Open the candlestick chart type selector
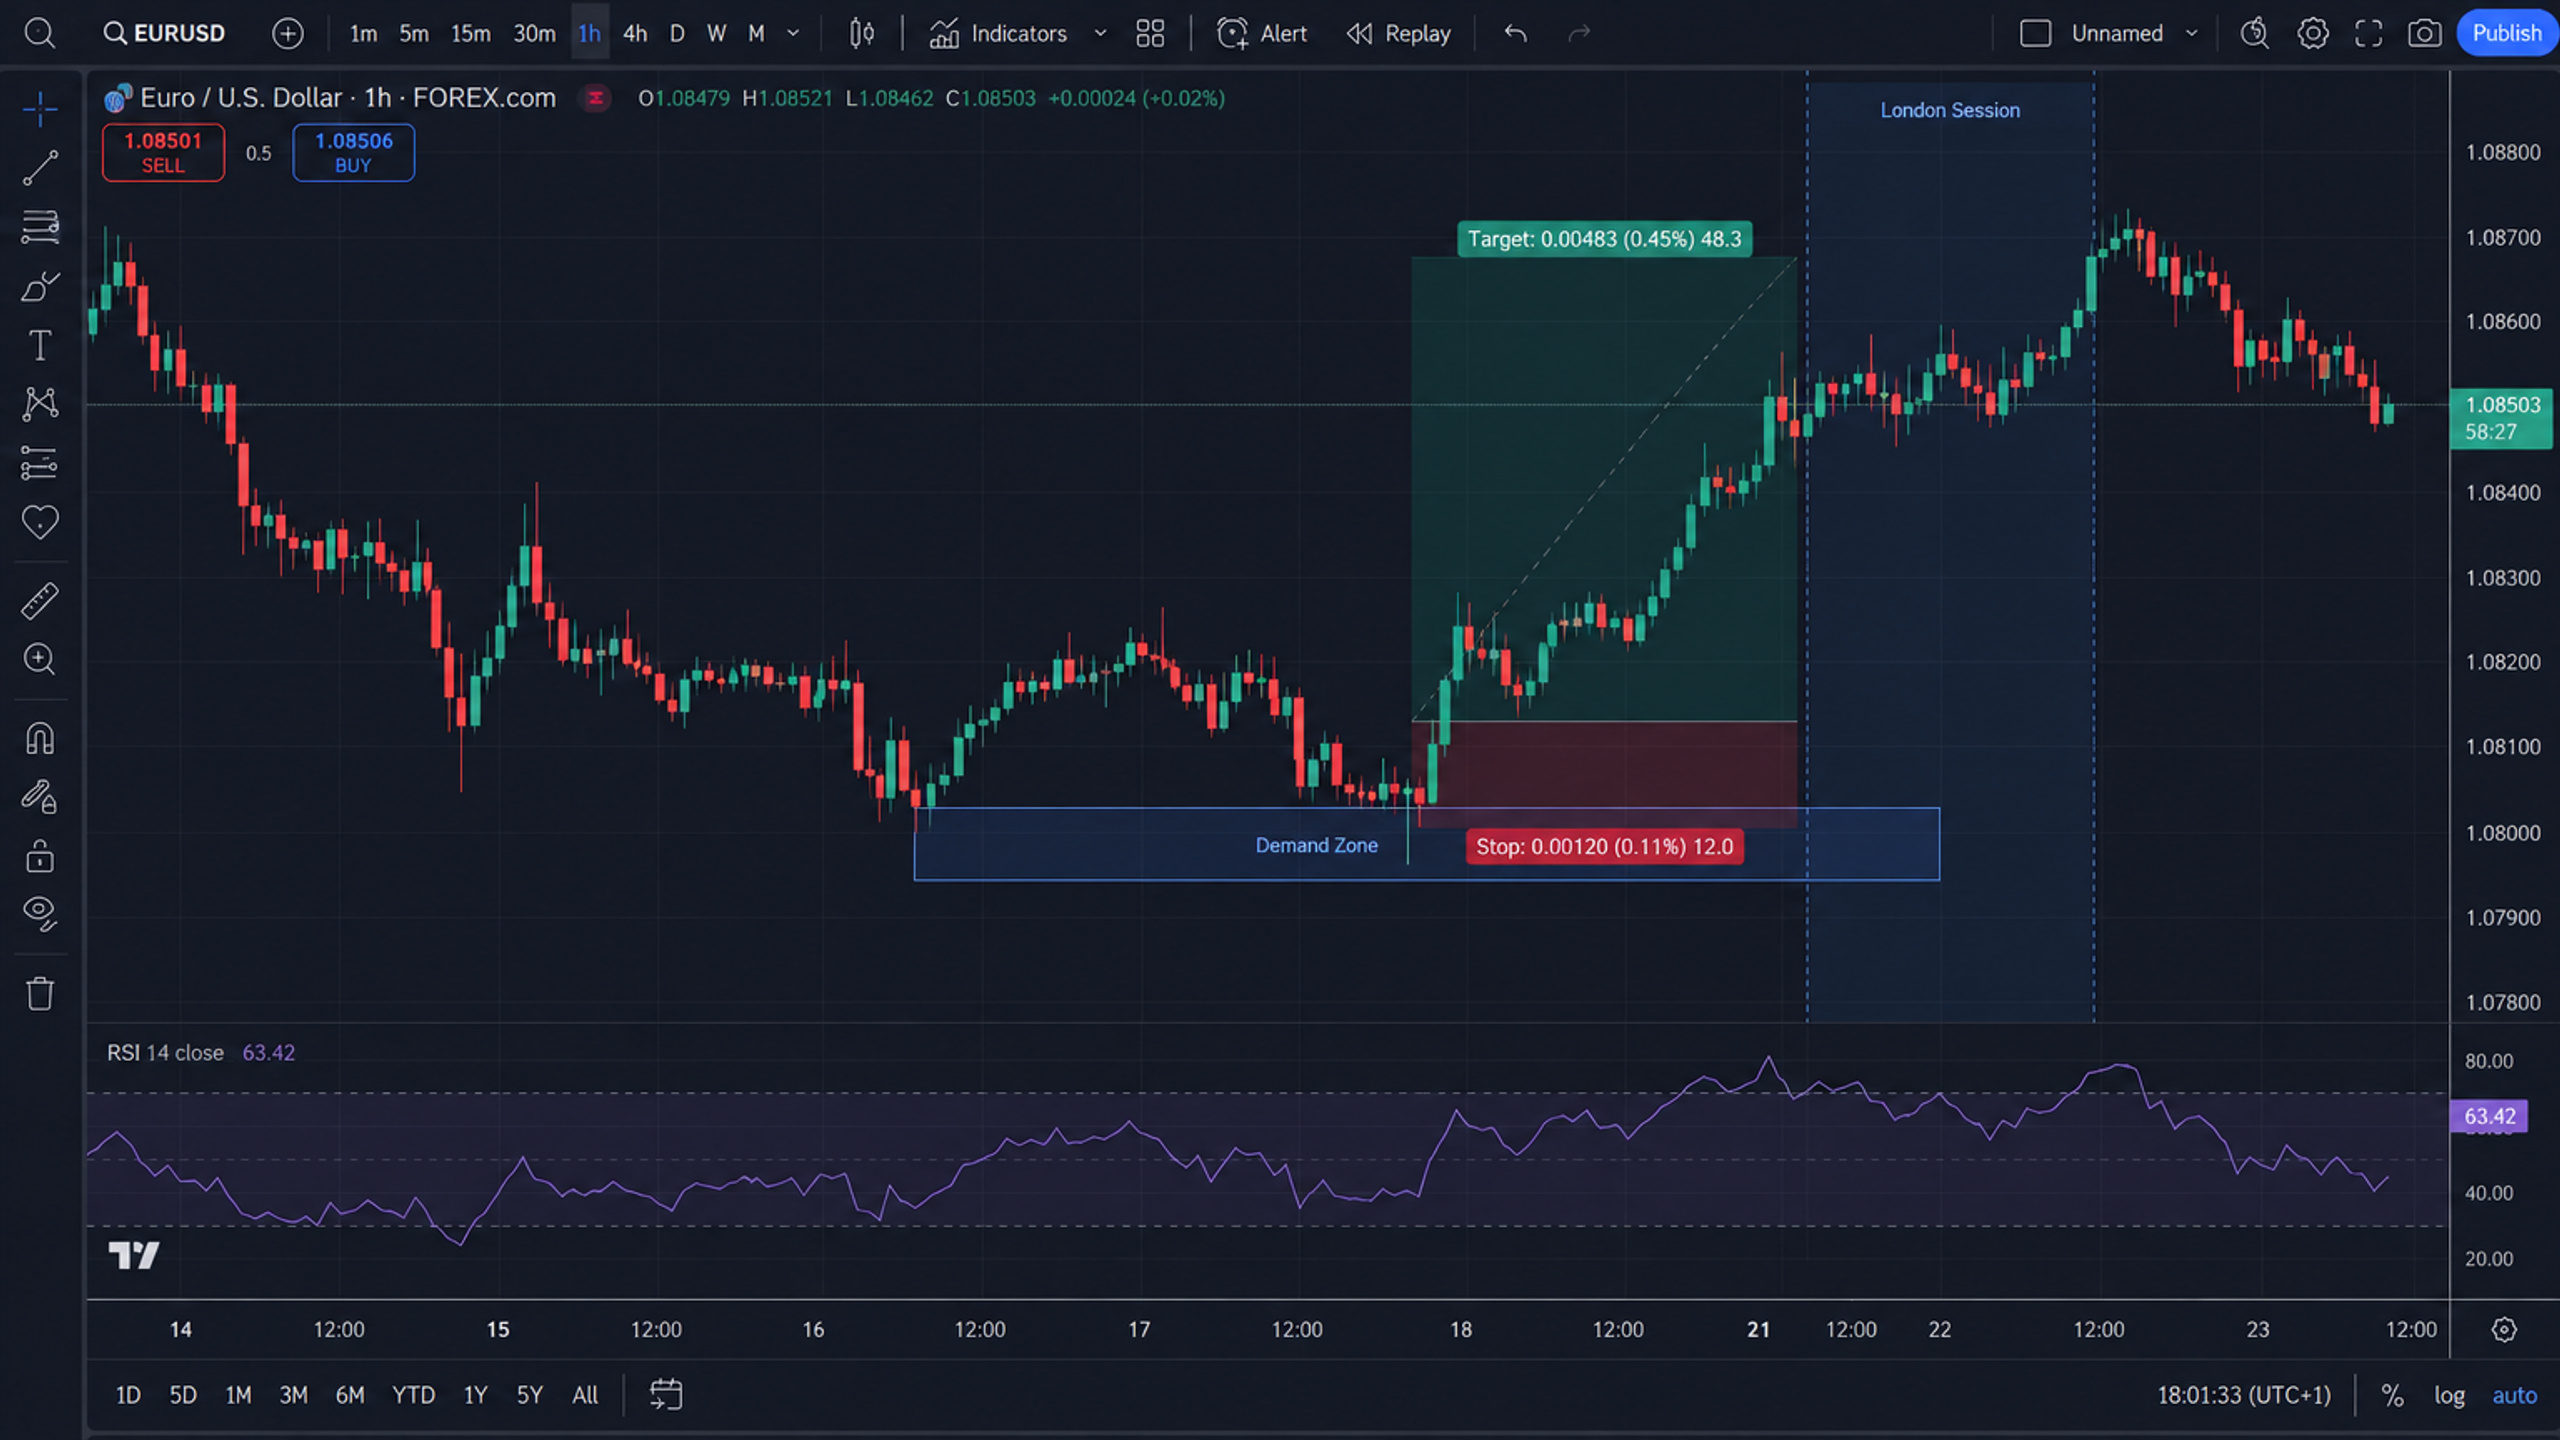This screenshot has height=1440, width=2560. [x=861, y=33]
